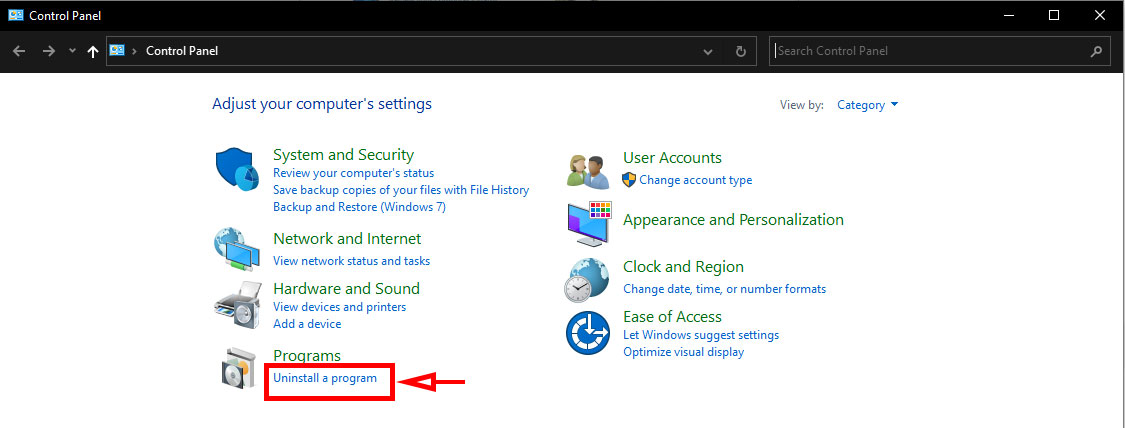Open the address bar history dropdown

pos(708,52)
